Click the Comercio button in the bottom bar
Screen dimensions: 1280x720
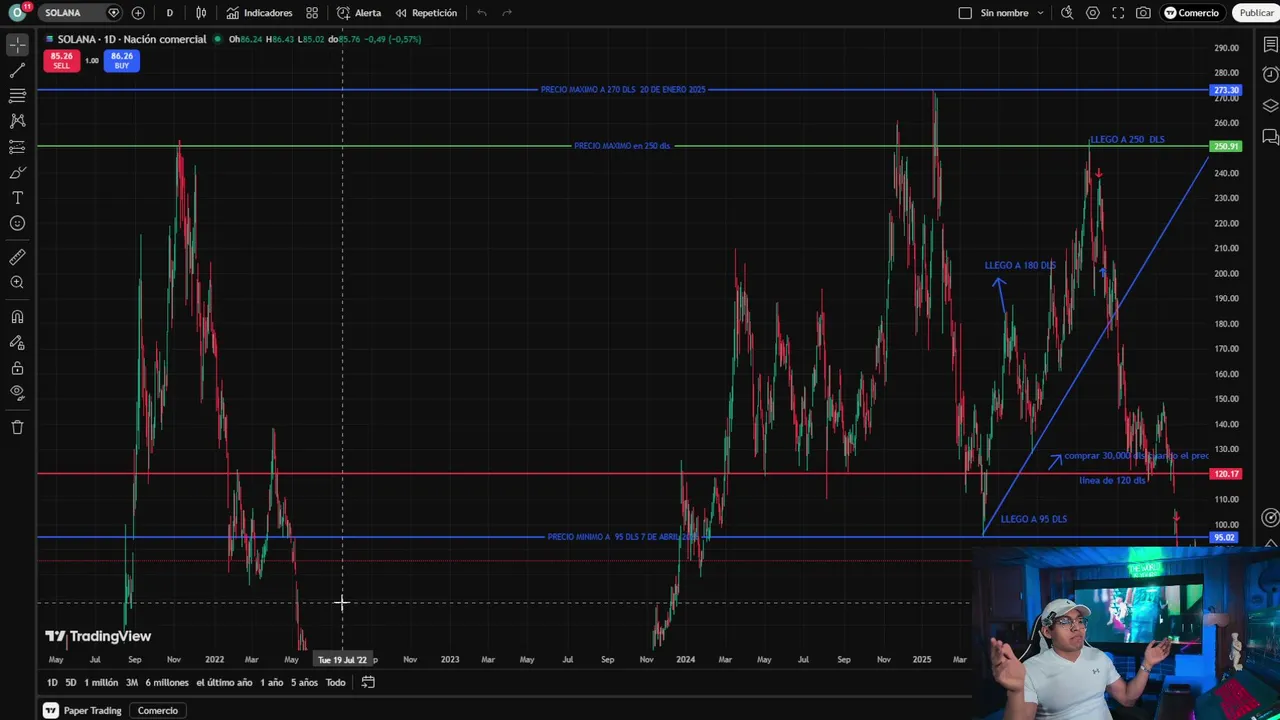coord(158,711)
